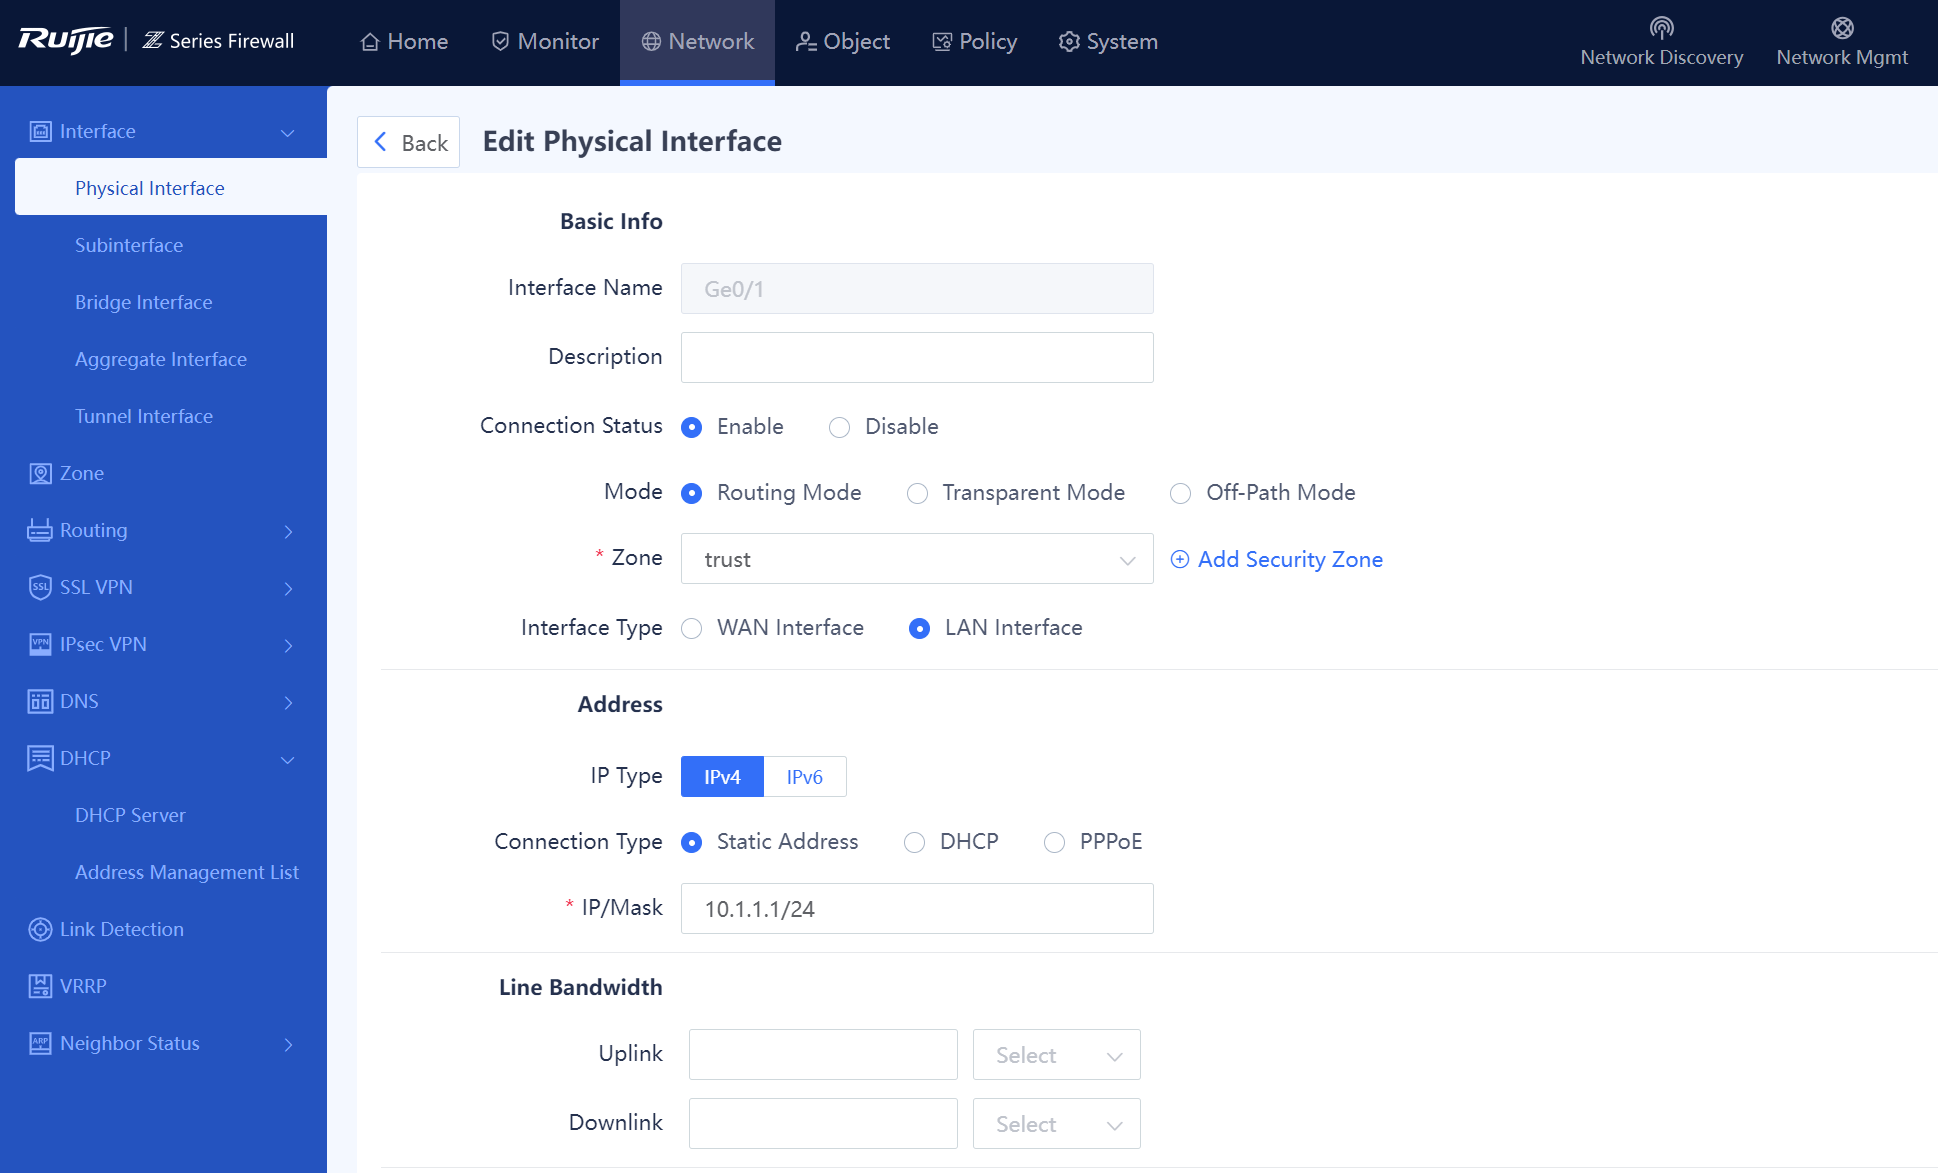
Task: Open Address Management List item
Action: [x=187, y=872]
